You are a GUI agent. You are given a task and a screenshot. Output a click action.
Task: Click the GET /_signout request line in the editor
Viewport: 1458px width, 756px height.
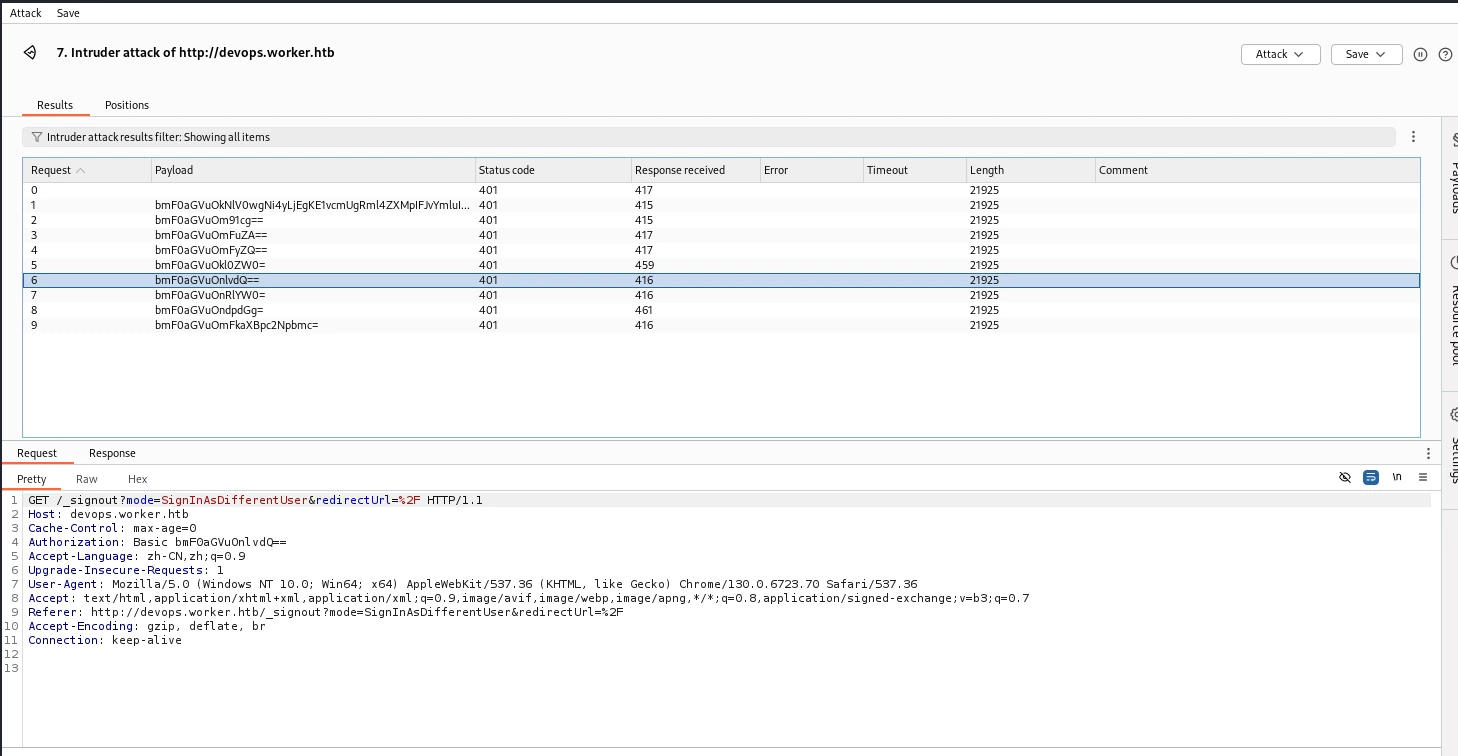point(255,500)
